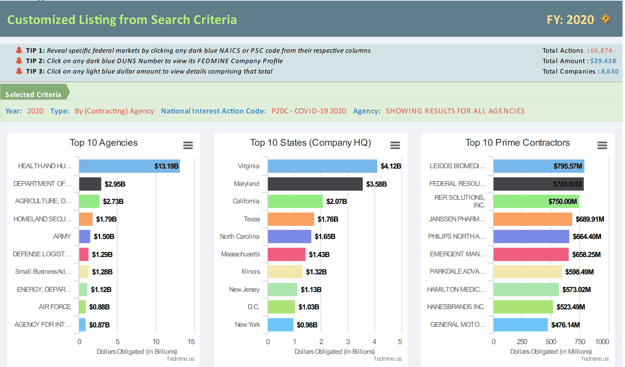Click the New Jersey $1.13B bar
625x367 pixels.
click(282, 289)
